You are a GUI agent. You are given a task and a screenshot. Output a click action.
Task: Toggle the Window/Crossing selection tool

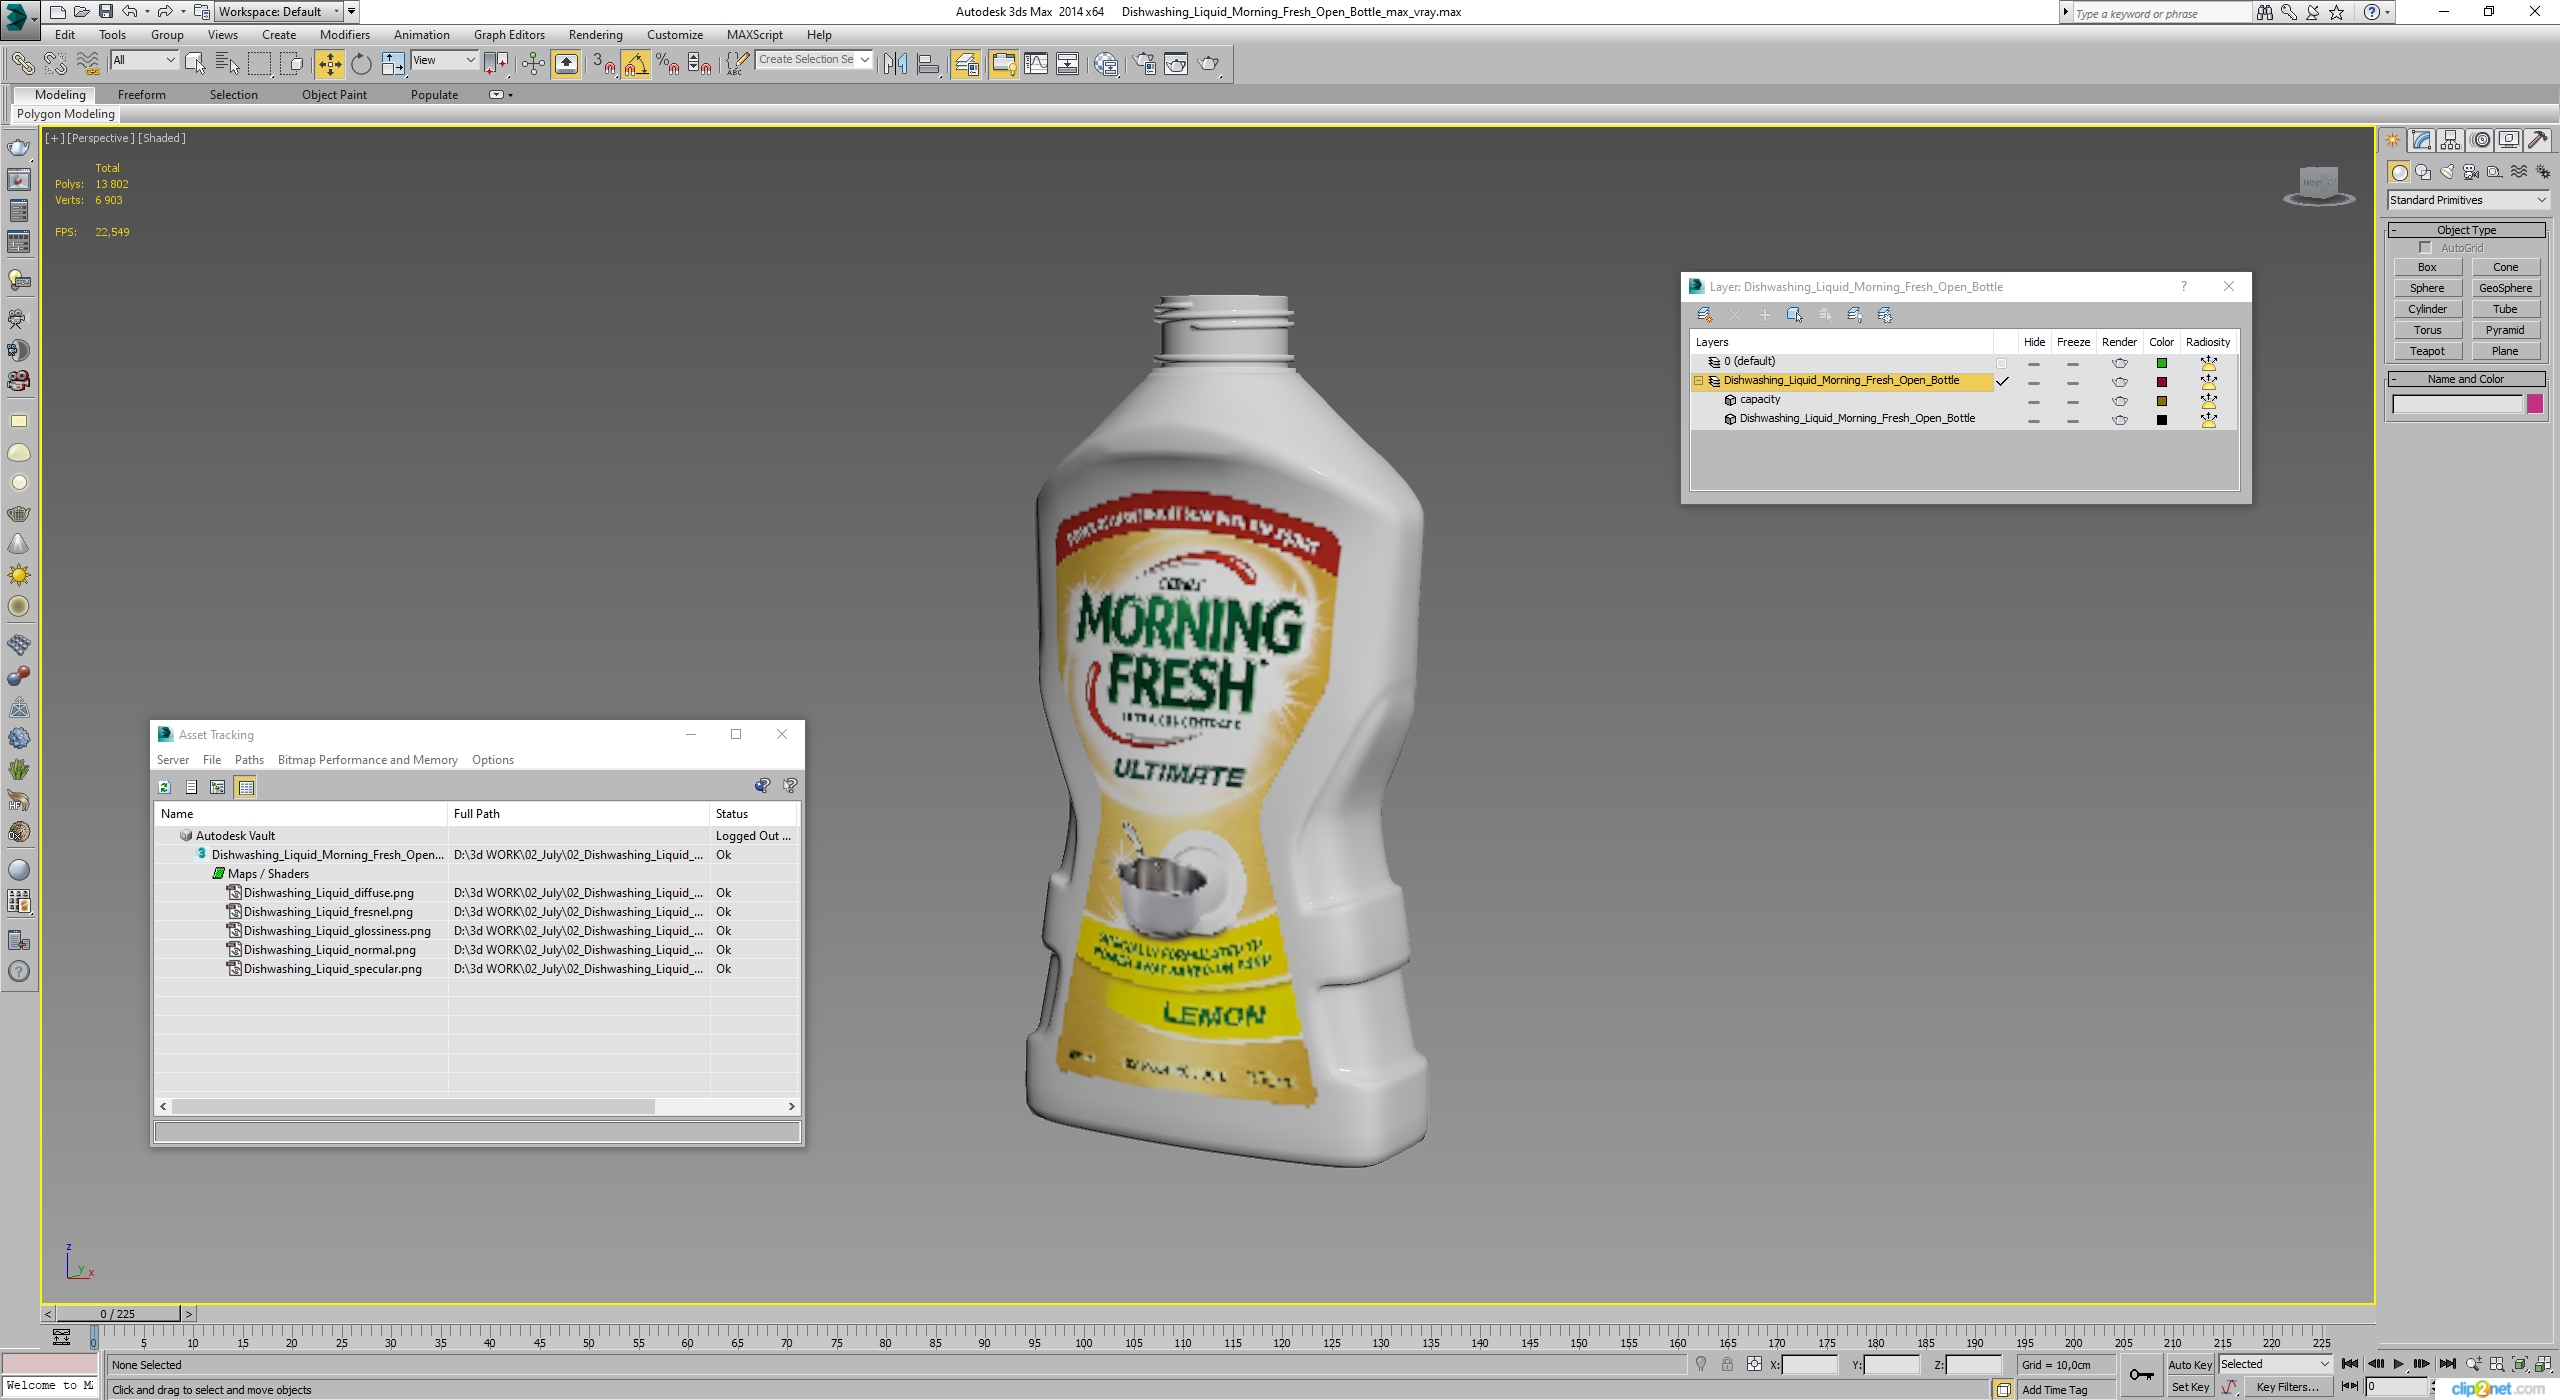coord(292,64)
